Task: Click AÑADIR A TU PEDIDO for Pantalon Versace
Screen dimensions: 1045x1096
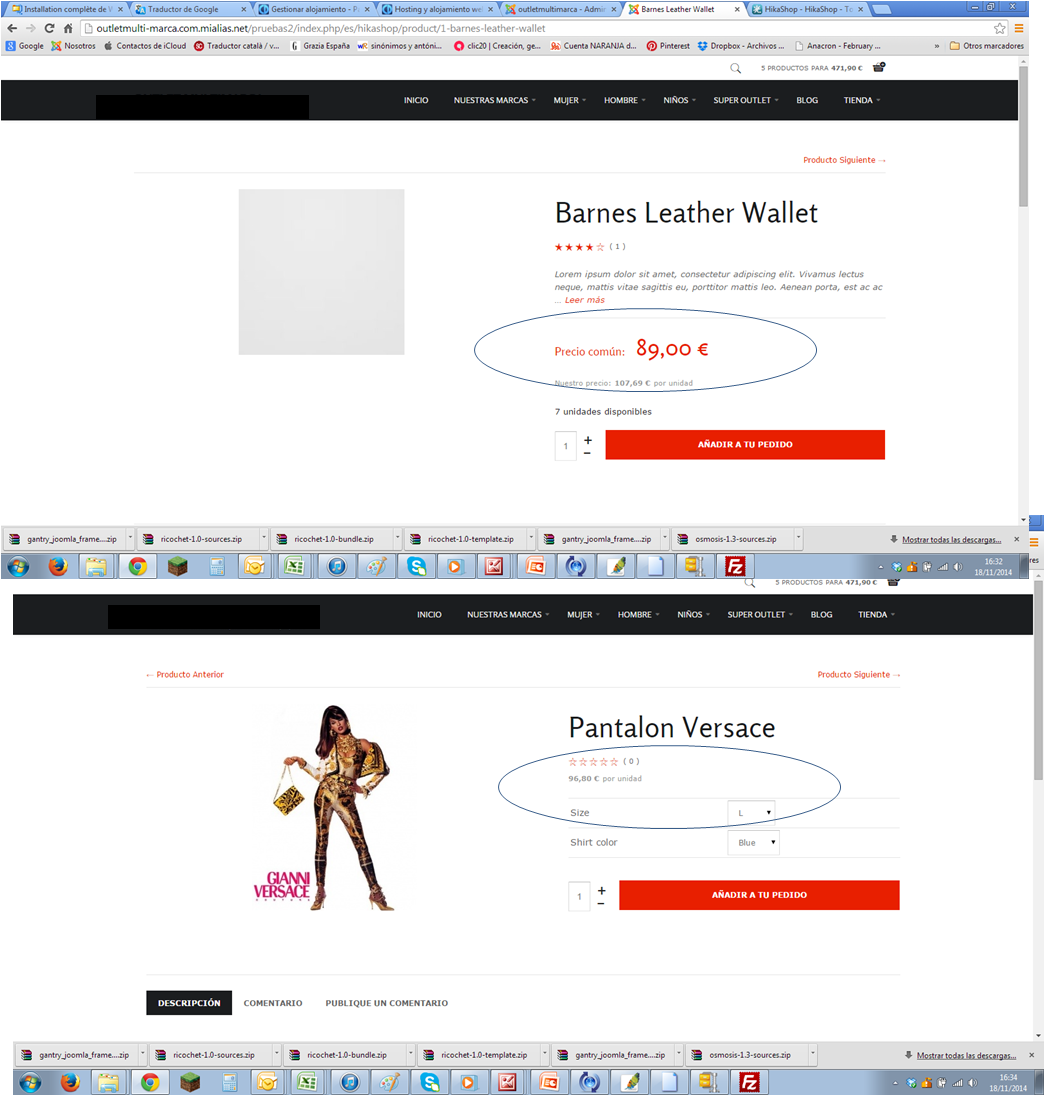Action: 759,895
